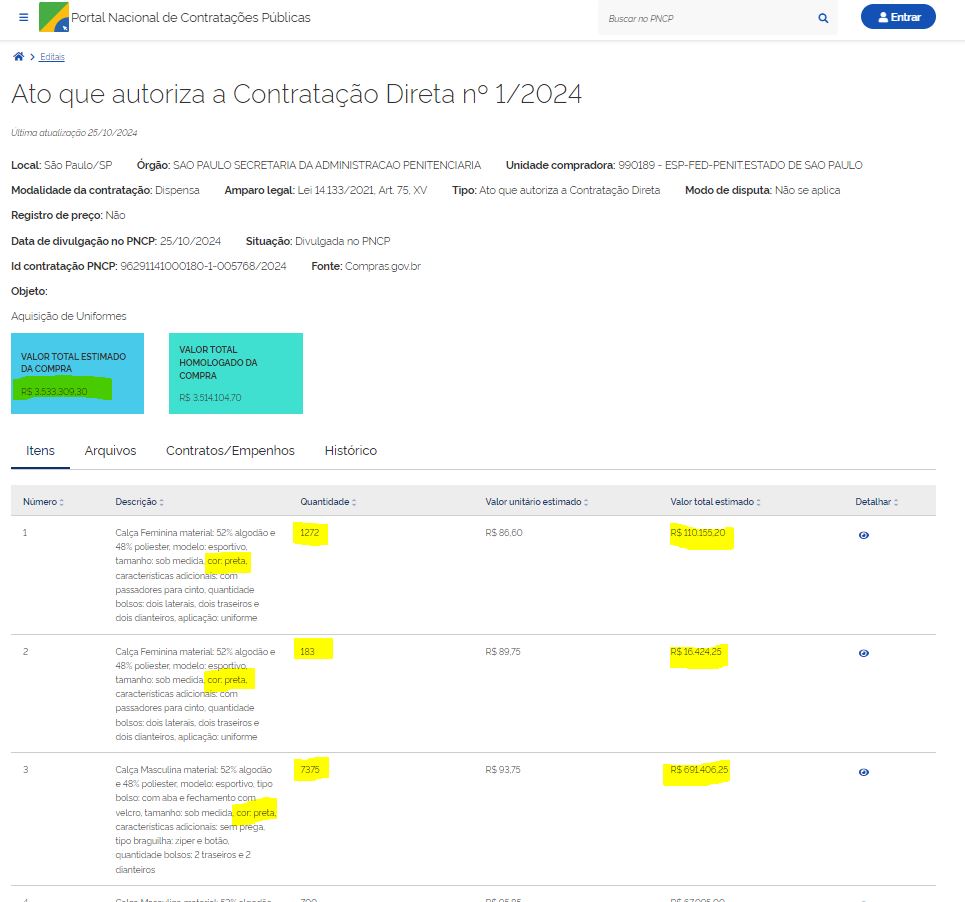Focus the Buscar no PNCP search field
This screenshot has height=902, width=965.
705,18
